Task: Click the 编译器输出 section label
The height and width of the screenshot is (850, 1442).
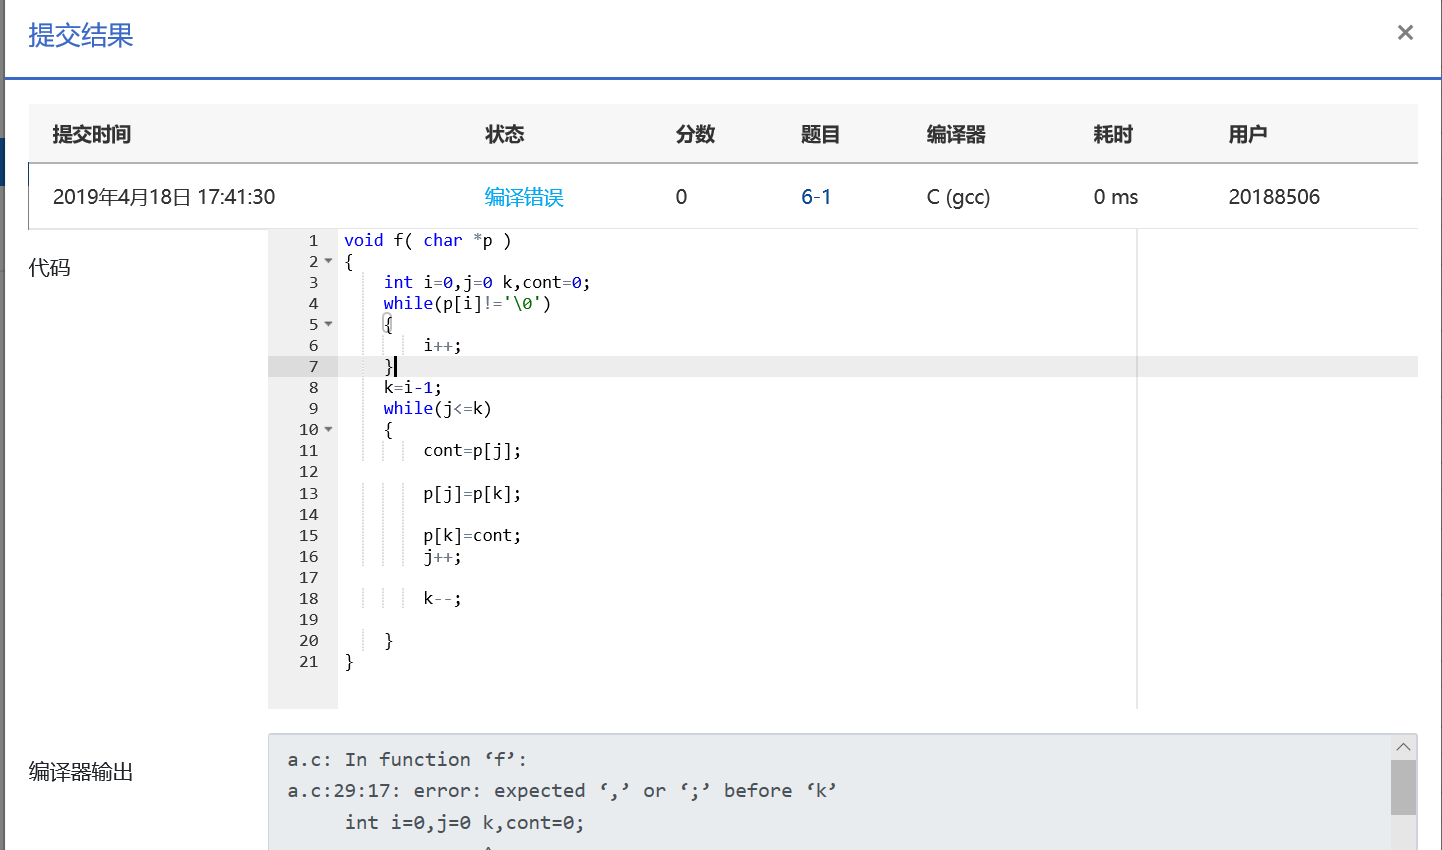Action: pos(81,771)
